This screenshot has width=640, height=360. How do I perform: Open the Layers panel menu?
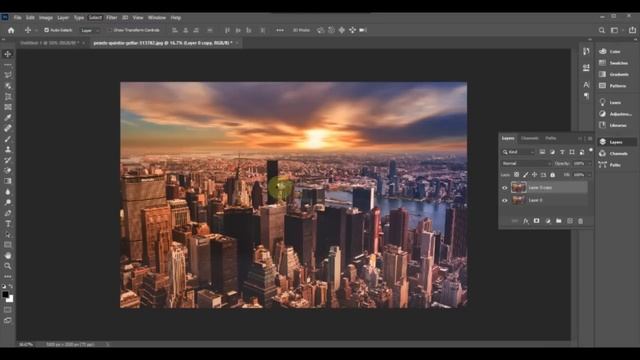590,138
